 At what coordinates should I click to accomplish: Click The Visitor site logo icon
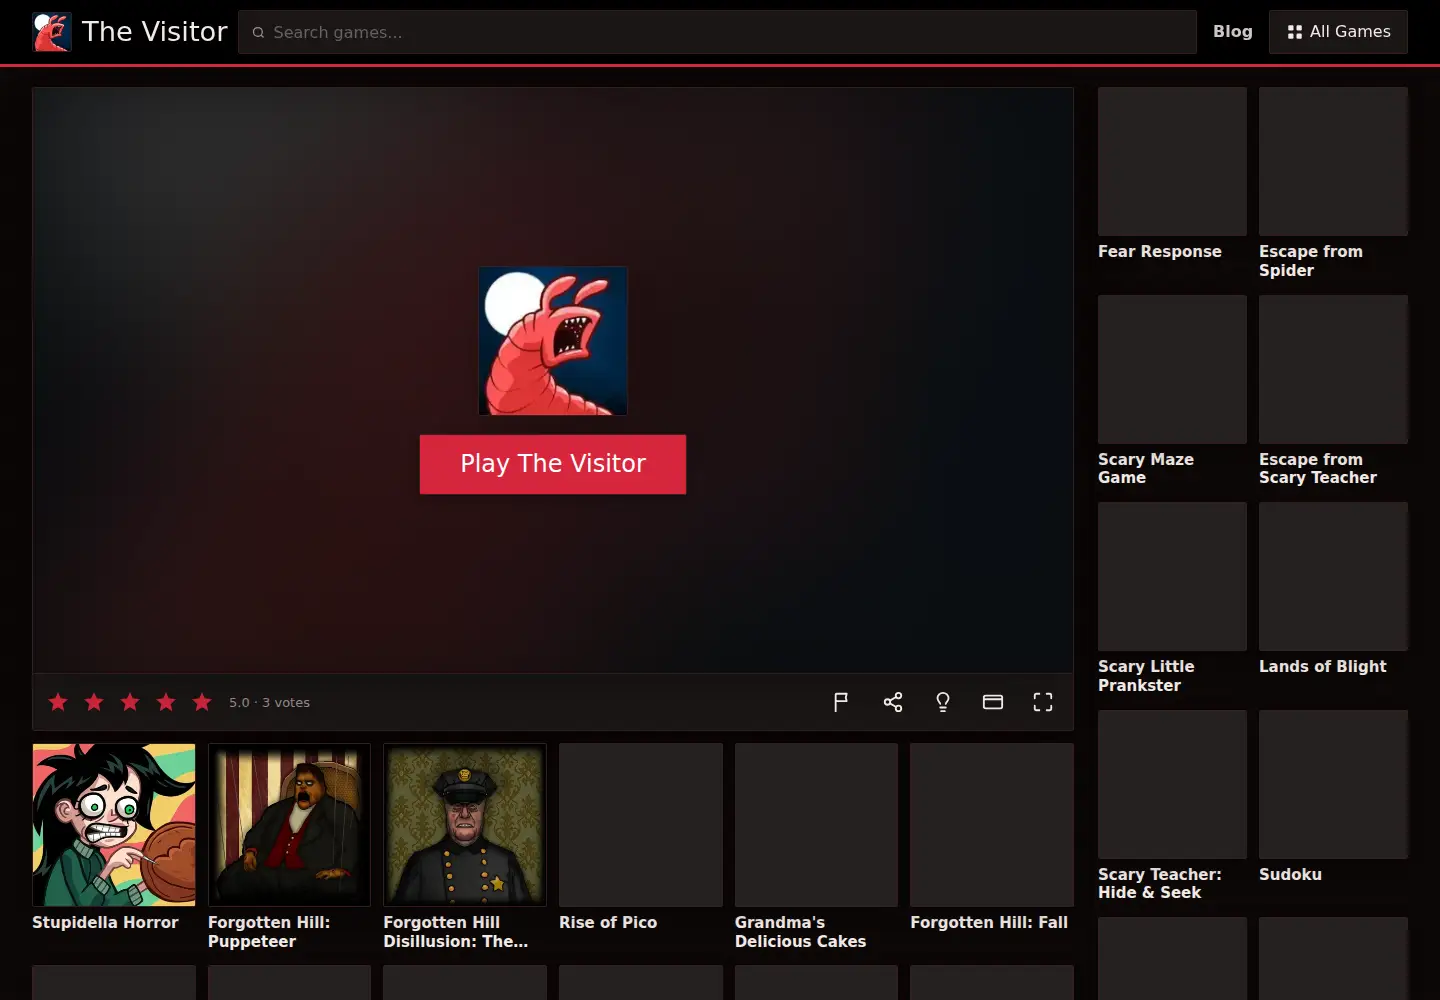(x=52, y=32)
